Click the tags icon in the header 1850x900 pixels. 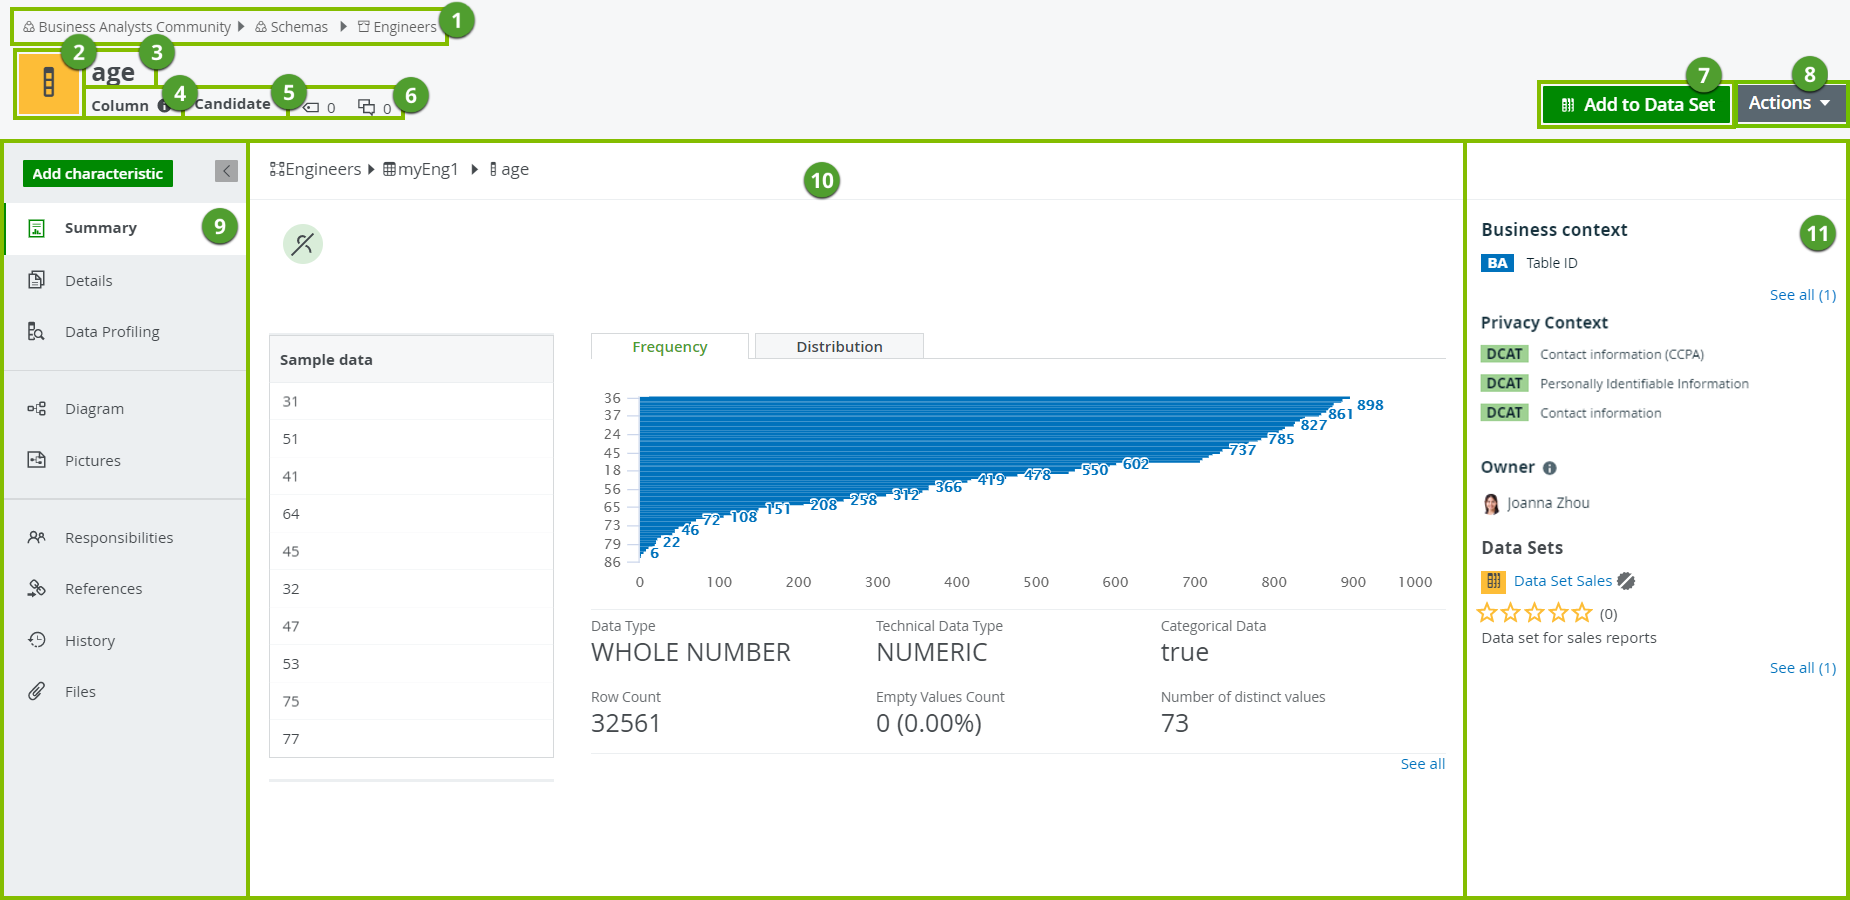(x=312, y=108)
